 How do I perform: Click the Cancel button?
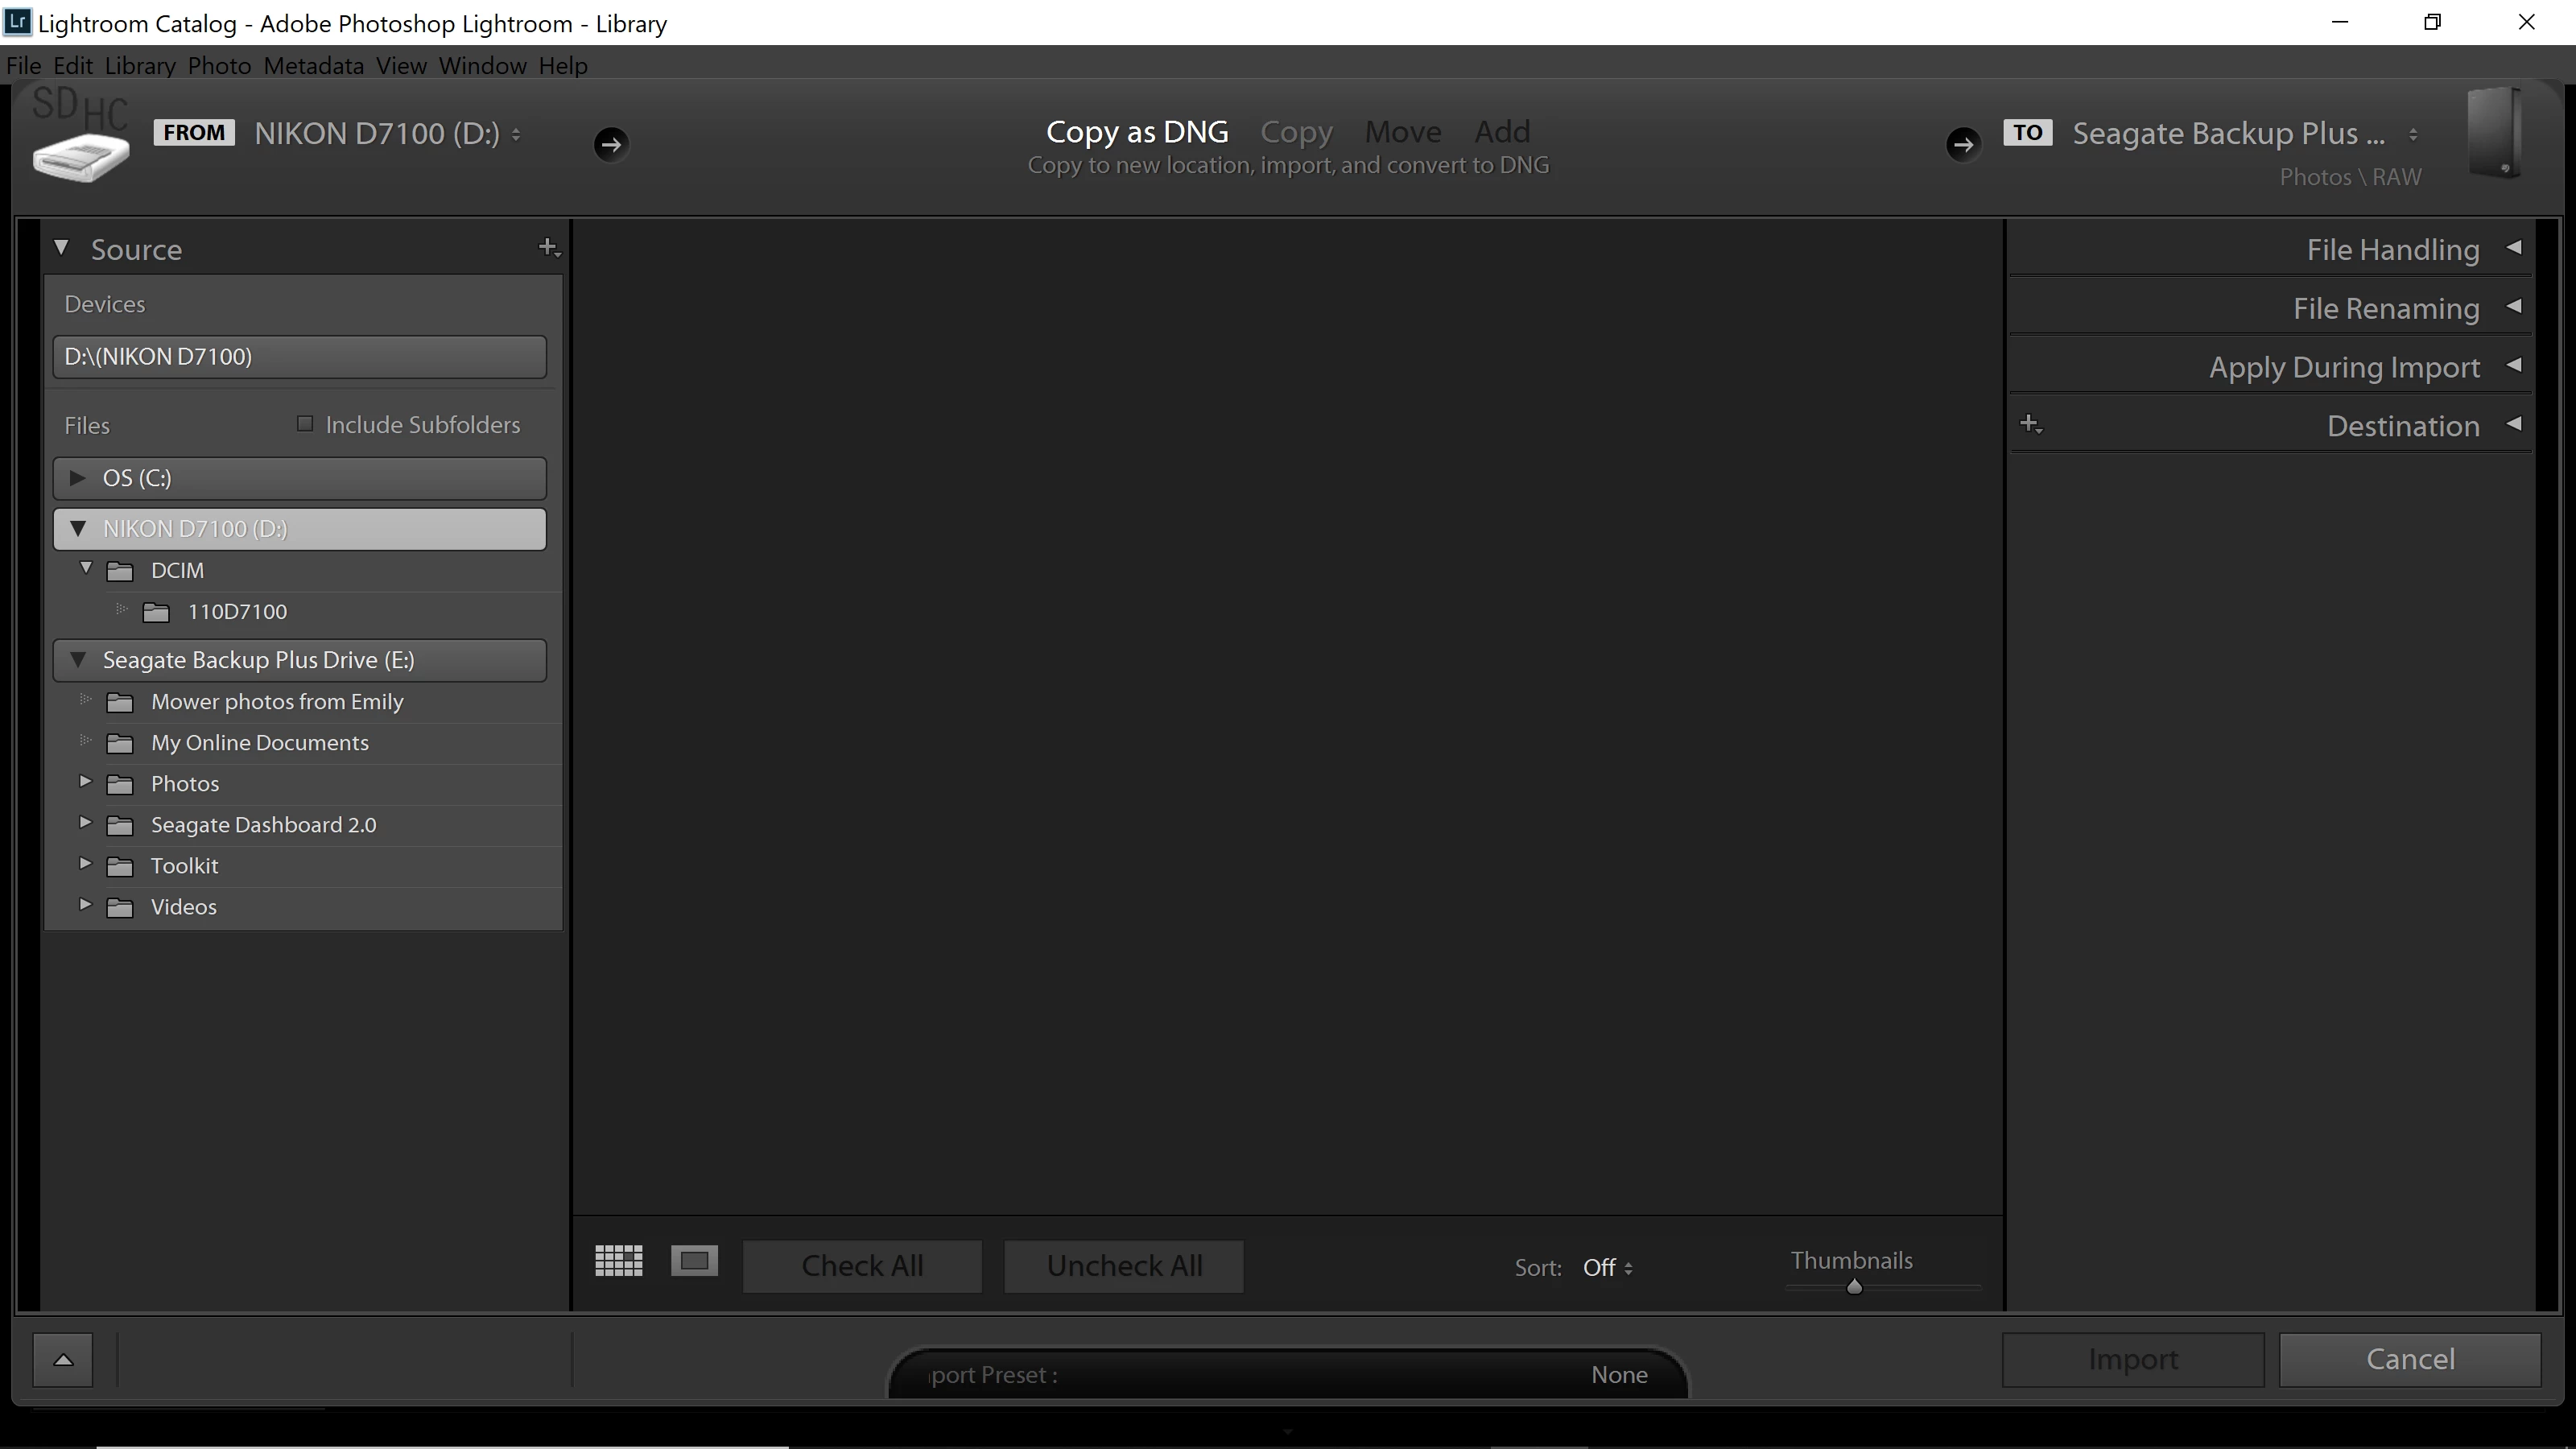tap(2409, 1359)
